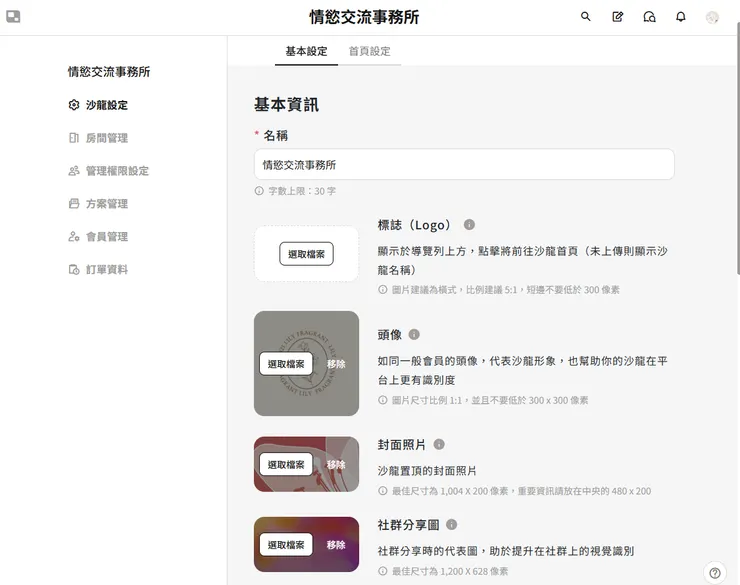The width and height of the screenshot is (740, 585).
Task: Click the hint 圖片尺寸比例 1:1
Action: click(490, 401)
